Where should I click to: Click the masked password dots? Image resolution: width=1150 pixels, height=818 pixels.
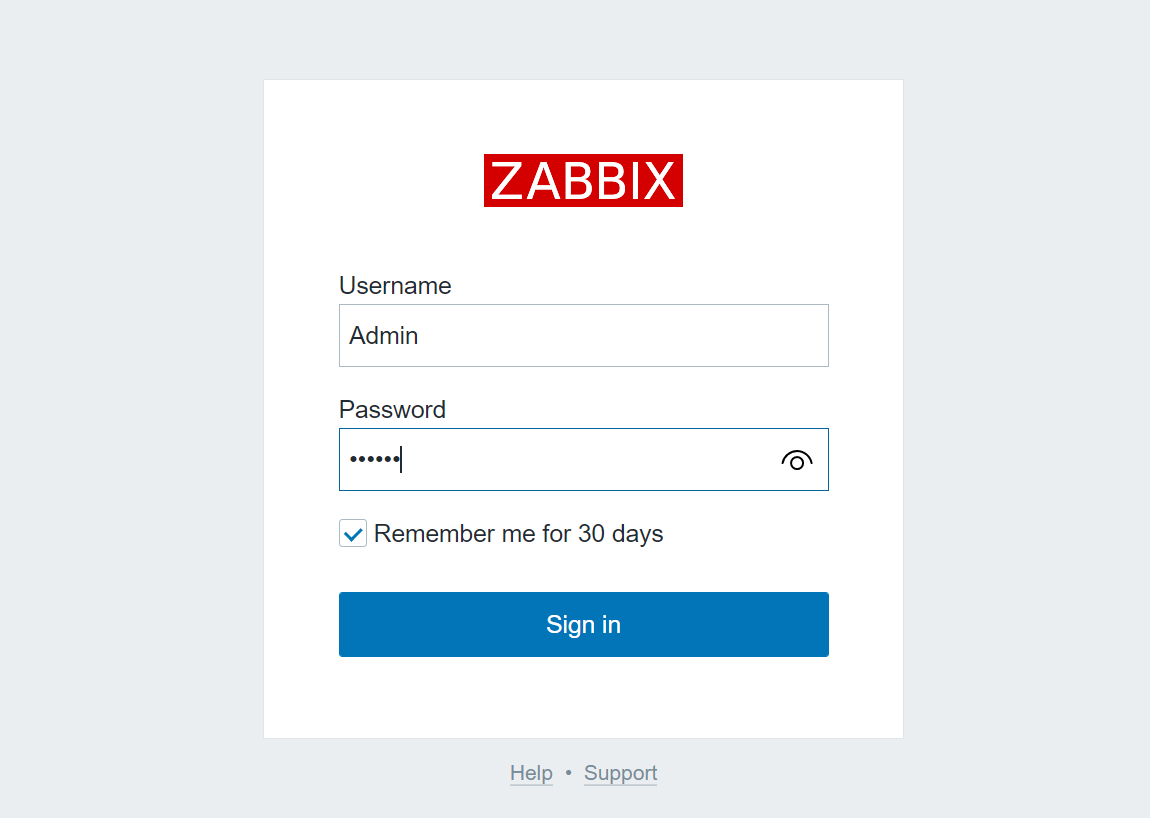[375, 459]
